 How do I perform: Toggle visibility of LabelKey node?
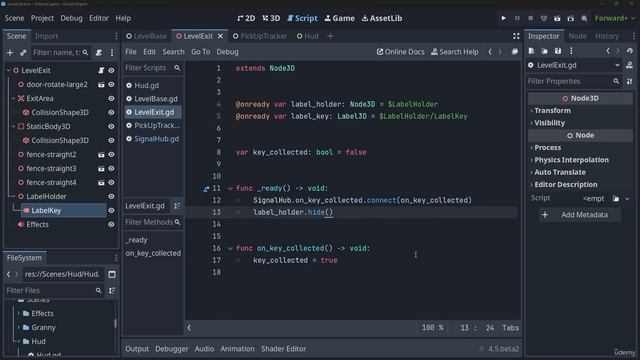pyautogui.click(x=111, y=211)
